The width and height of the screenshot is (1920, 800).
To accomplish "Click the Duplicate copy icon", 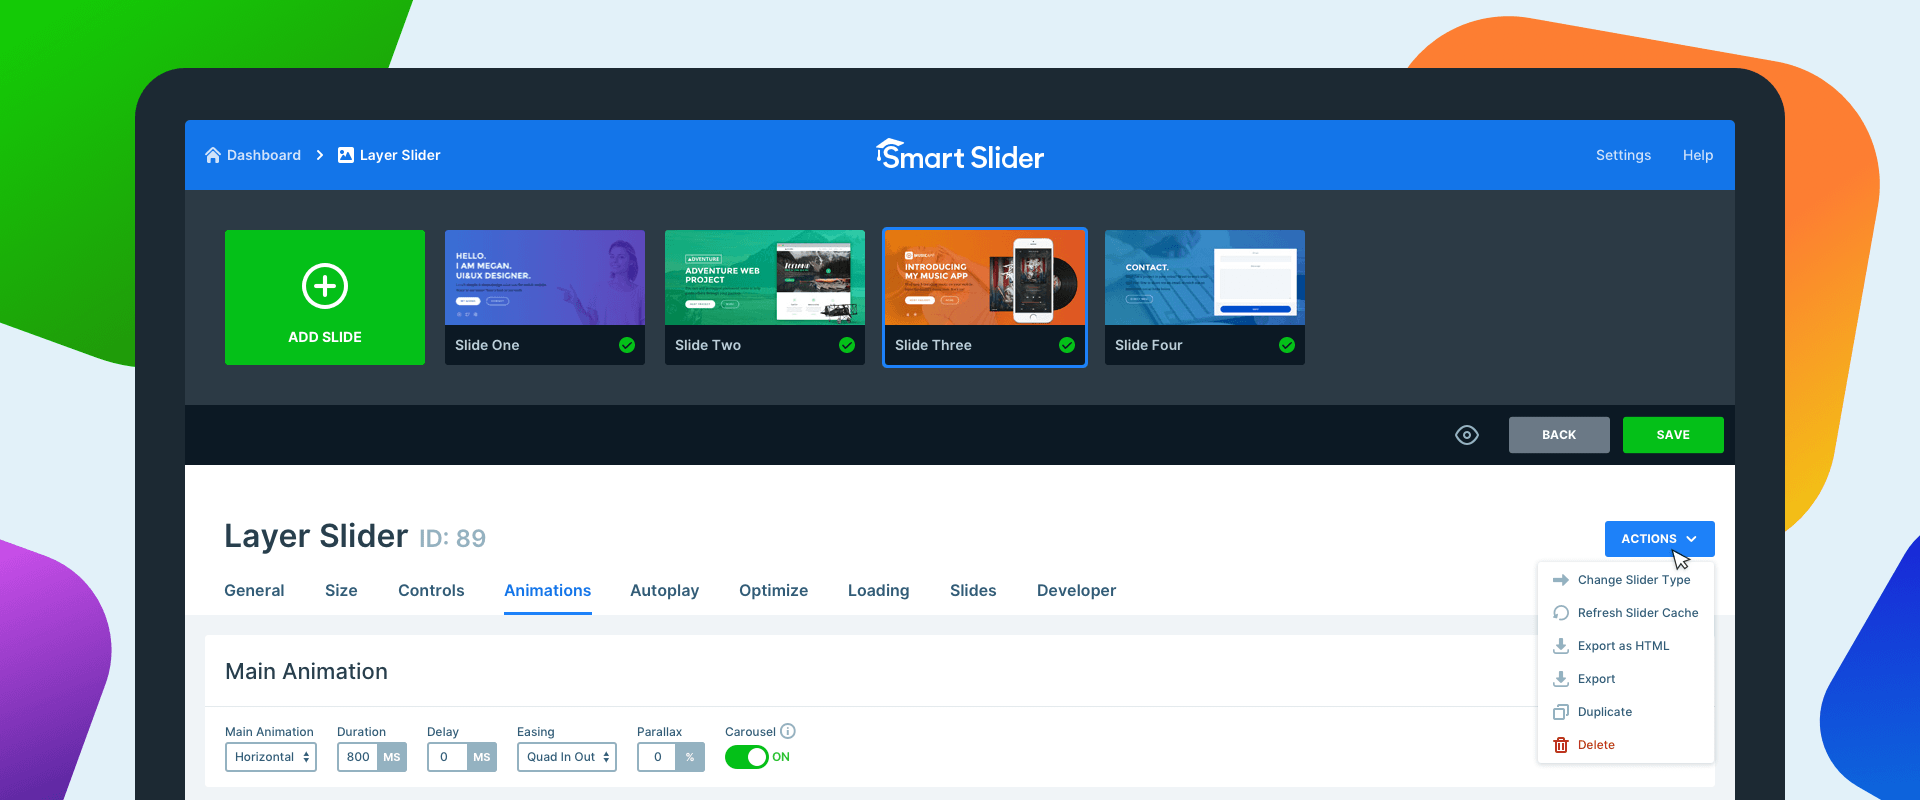I will tap(1561, 712).
